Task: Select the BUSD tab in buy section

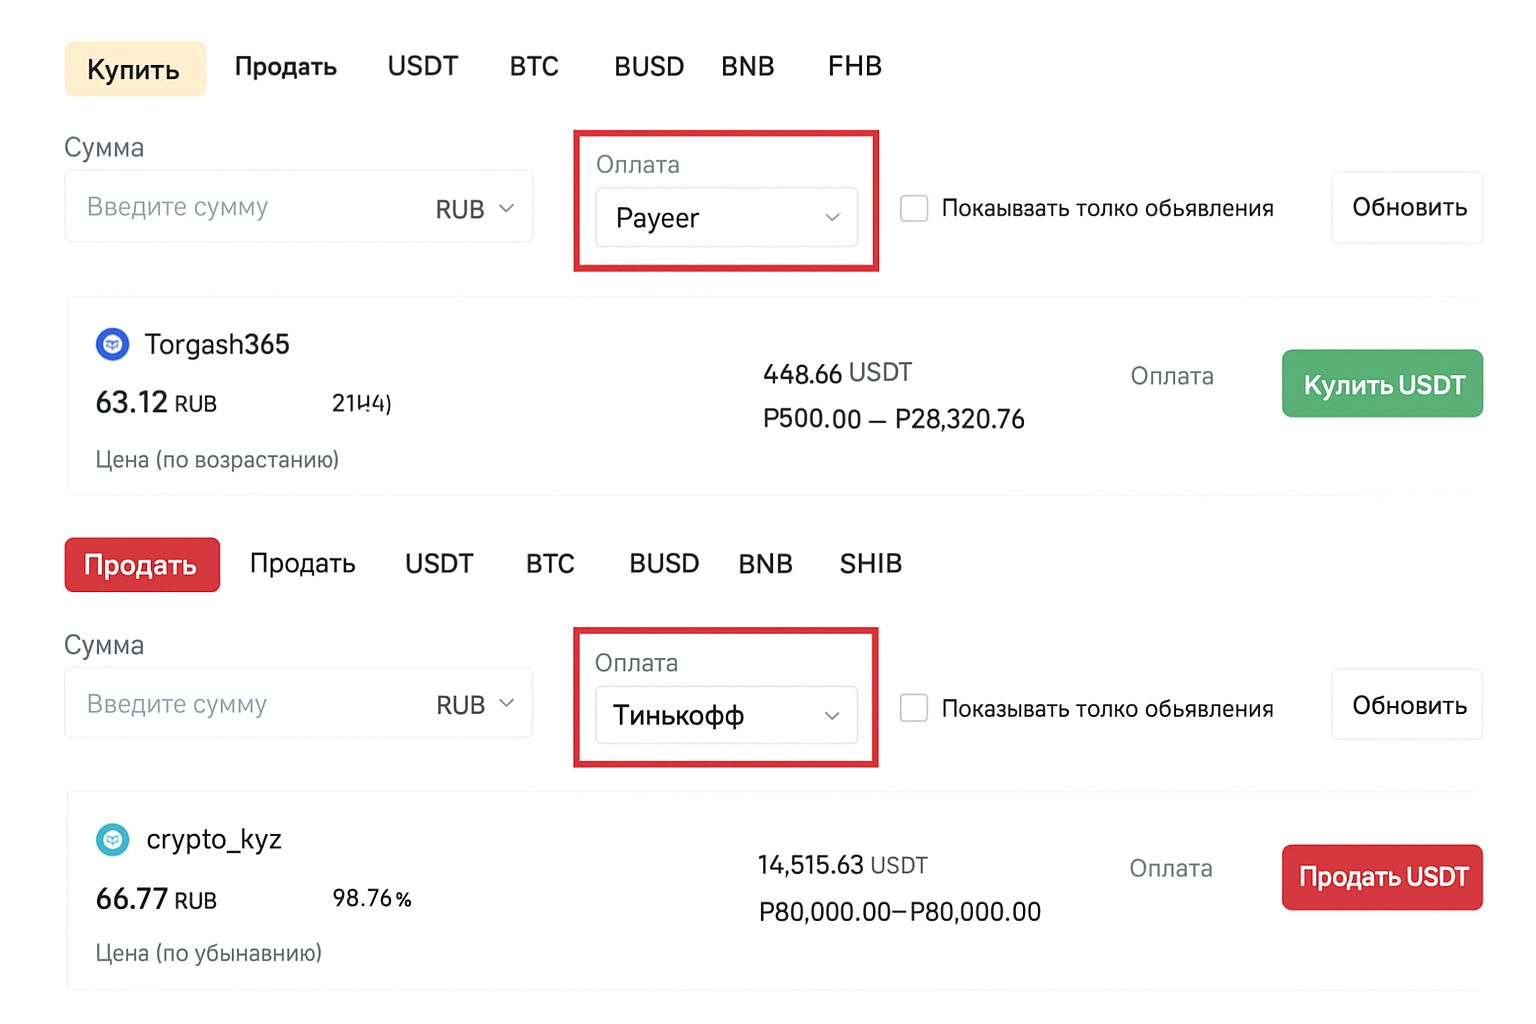Action: tap(648, 66)
